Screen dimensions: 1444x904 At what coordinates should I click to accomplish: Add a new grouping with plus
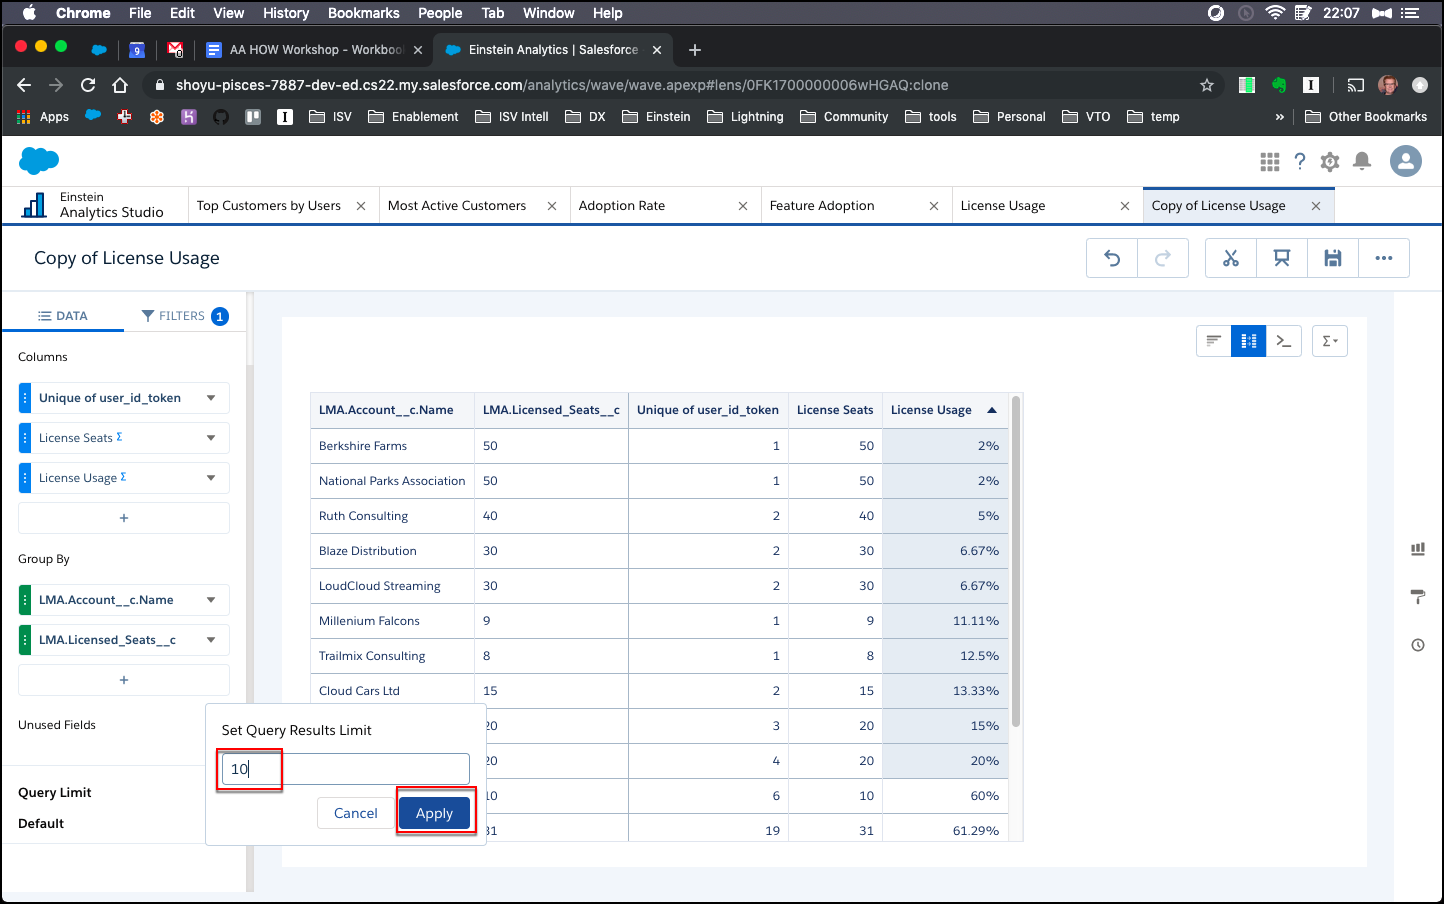point(124,680)
